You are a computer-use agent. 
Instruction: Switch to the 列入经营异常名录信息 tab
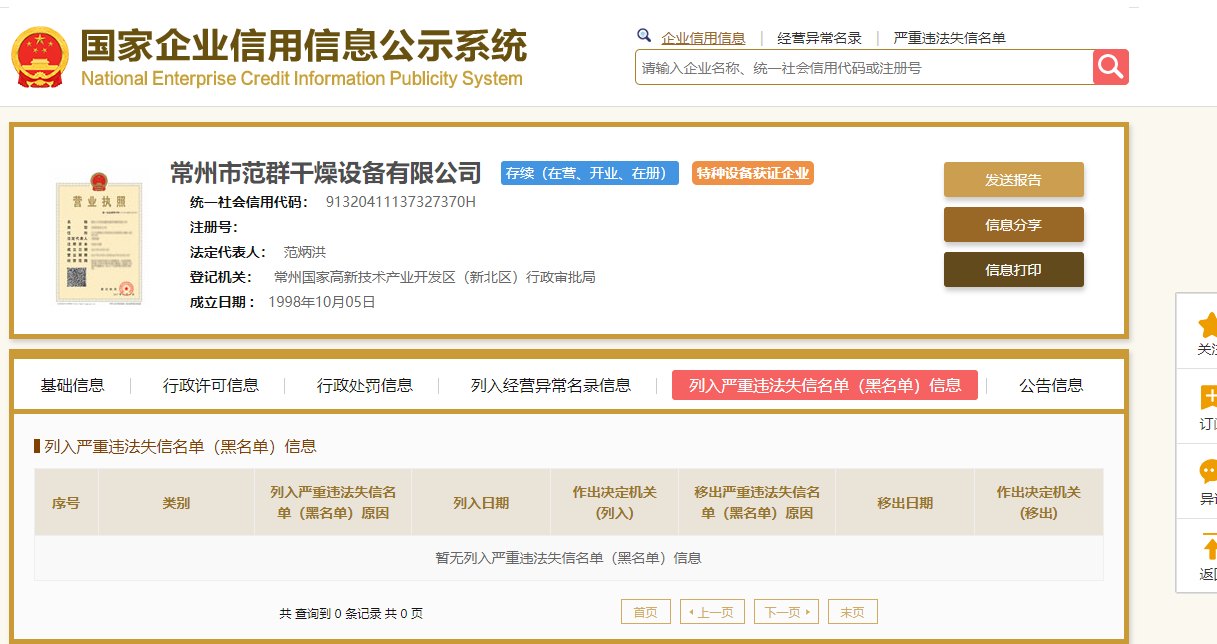pyautogui.click(x=551, y=385)
